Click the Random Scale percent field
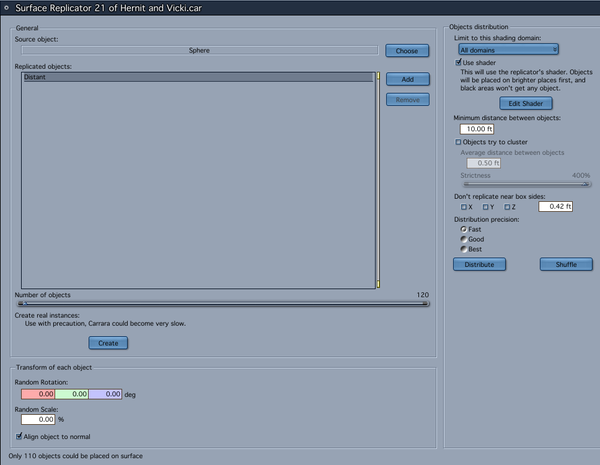This screenshot has width=600, height=465. coord(38,419)
